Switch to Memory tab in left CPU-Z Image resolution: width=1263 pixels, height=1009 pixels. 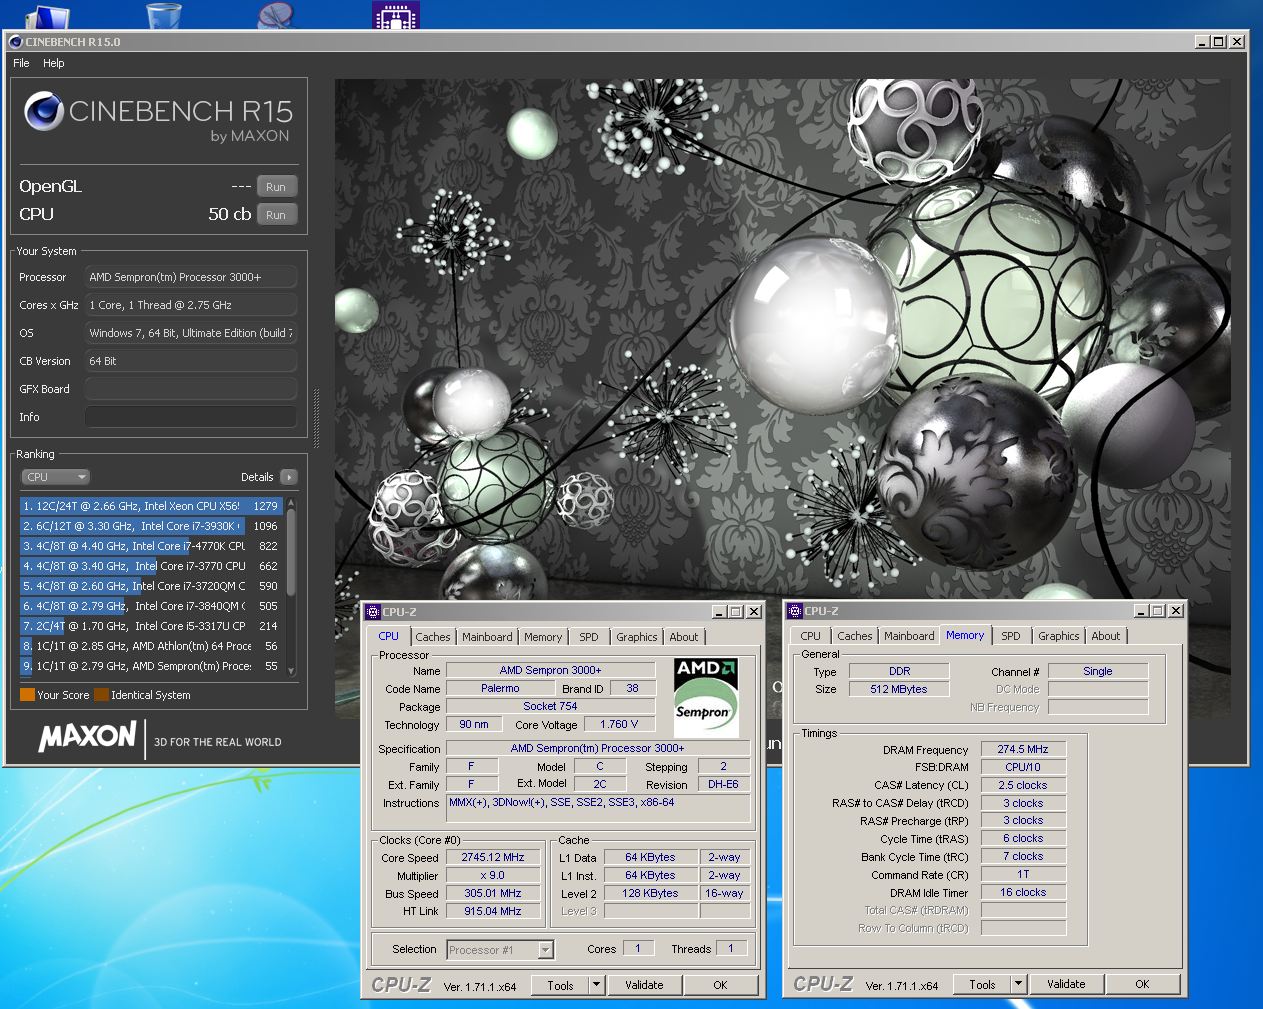(x=543, y=637)
